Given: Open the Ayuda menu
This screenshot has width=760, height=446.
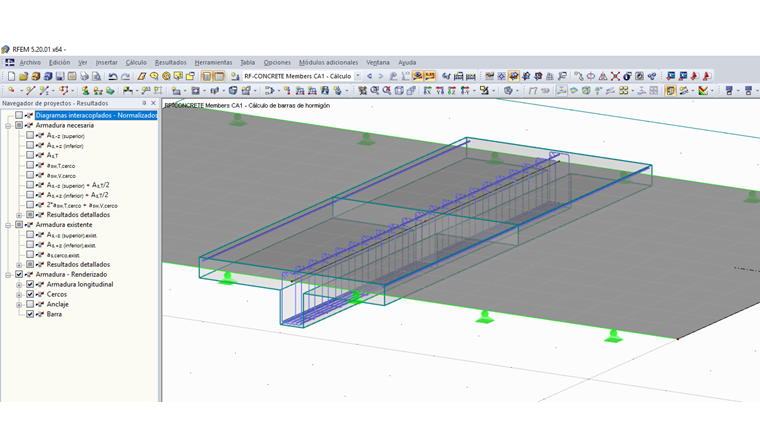Looking at the screenshot, I should click(x=407, y=63).
